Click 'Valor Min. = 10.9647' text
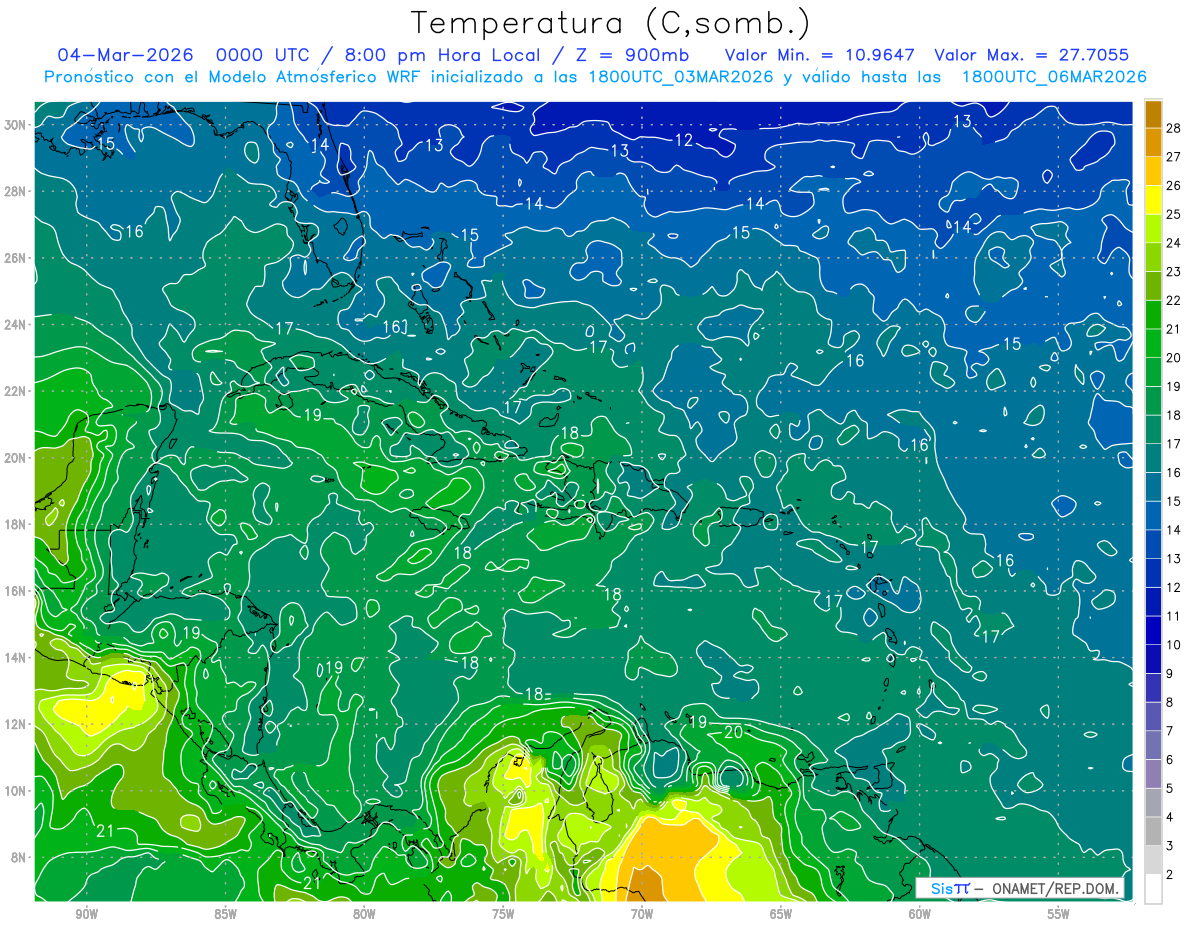 [x=819, y=55]
